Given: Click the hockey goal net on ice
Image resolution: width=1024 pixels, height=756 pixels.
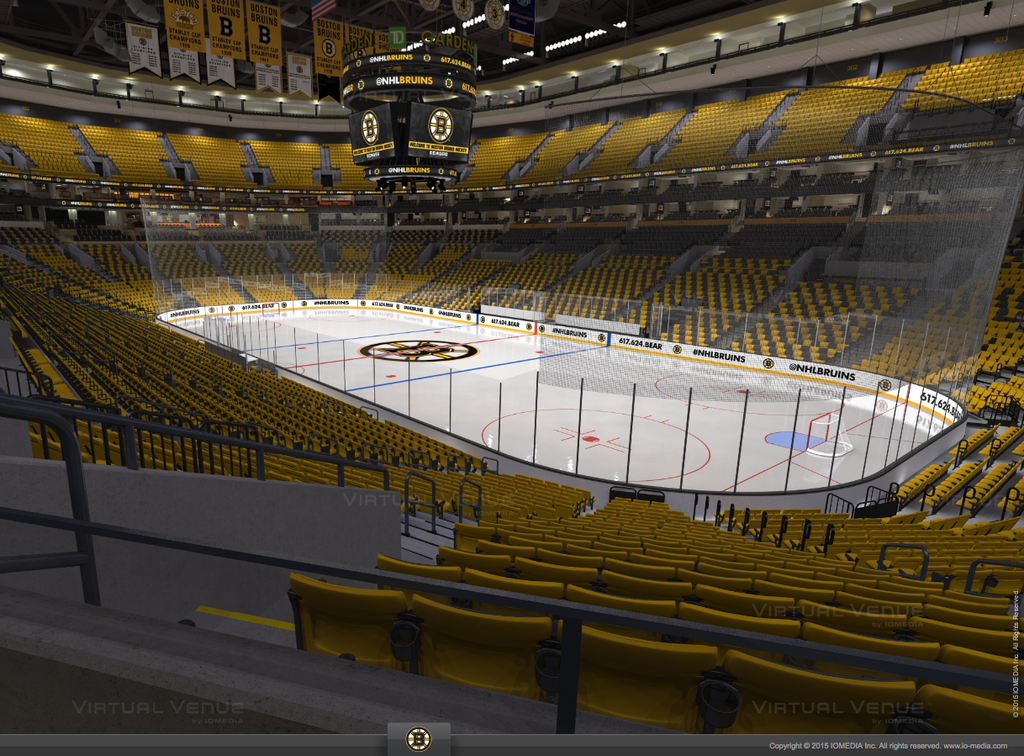Looking at the screenshot, I should [x=829, y=435].
